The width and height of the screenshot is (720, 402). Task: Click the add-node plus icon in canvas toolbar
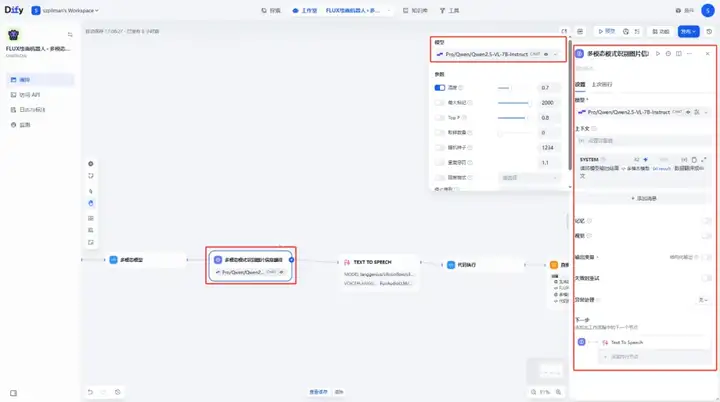[91, 164]
